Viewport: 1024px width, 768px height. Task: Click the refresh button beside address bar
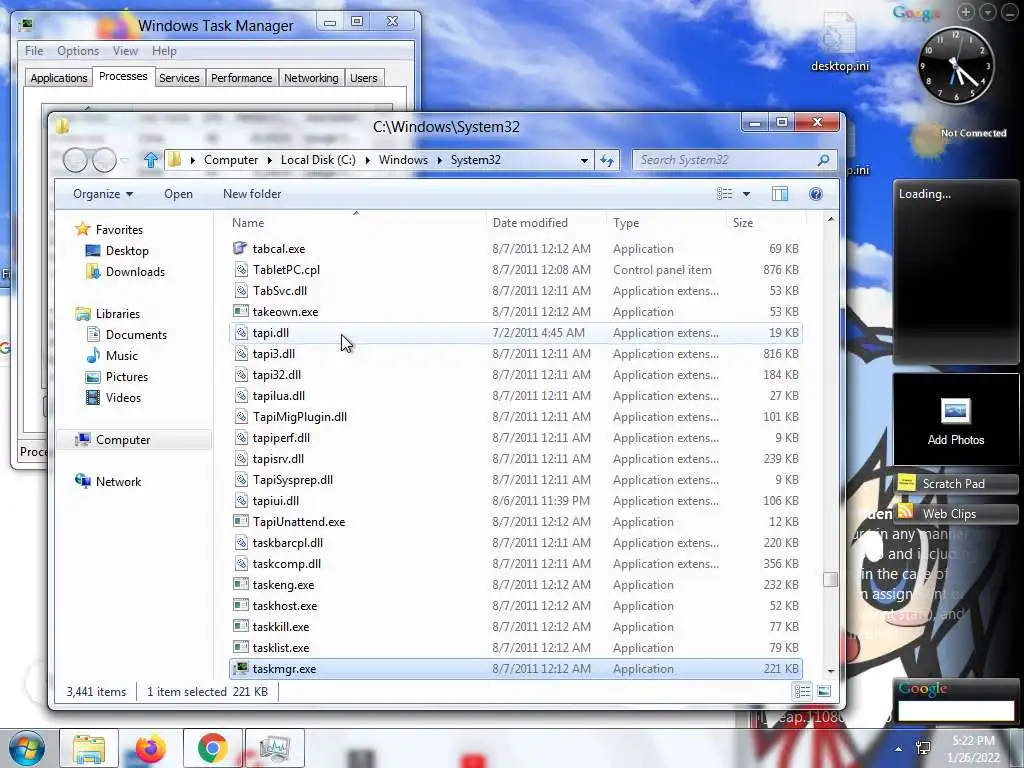click(607, 160)
